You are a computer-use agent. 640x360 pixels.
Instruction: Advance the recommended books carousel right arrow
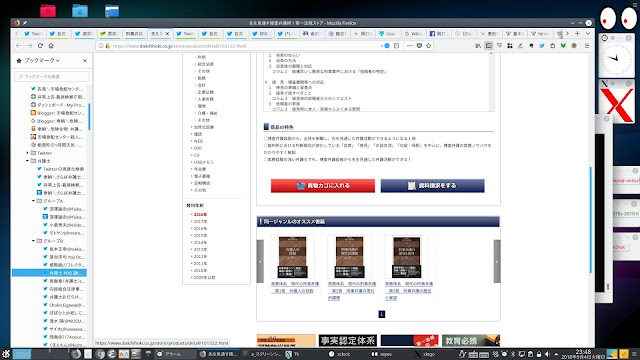click(497, 261)
